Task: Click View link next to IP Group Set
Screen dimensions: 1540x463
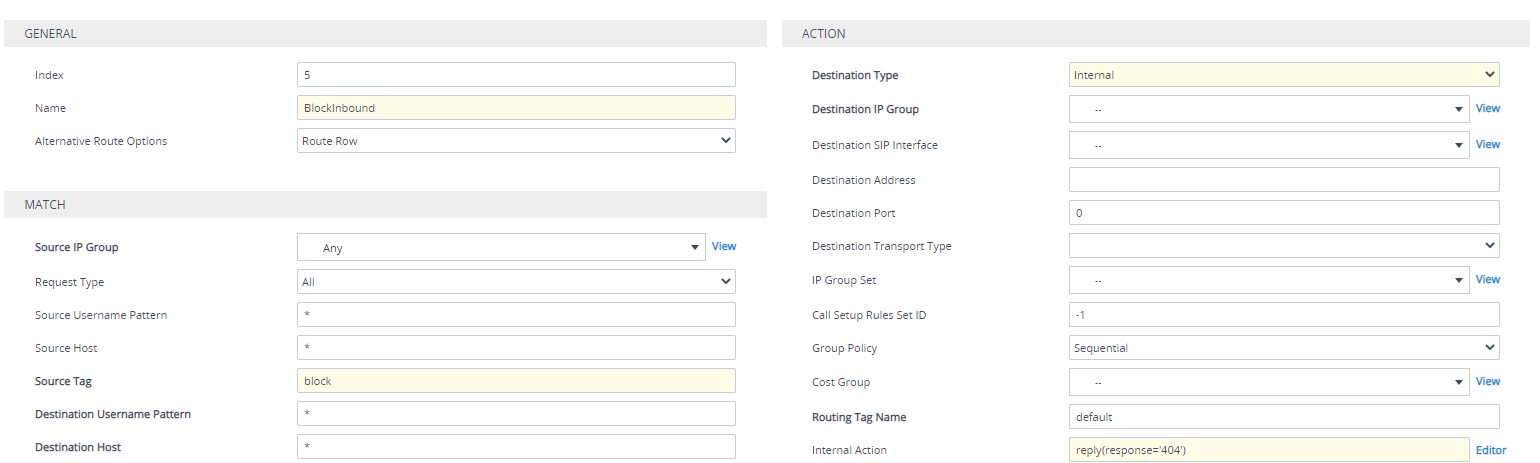Action: pyautogui.click(x=1487, y=279)
